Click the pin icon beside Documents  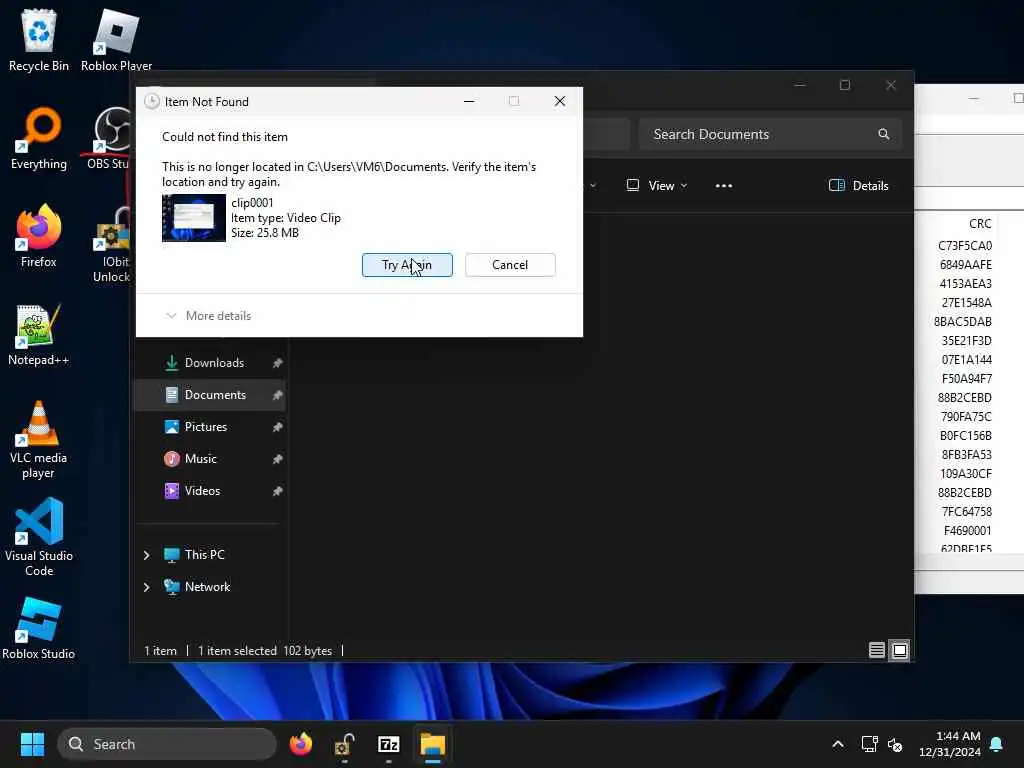pyautogui.click(x=277, y=395)
